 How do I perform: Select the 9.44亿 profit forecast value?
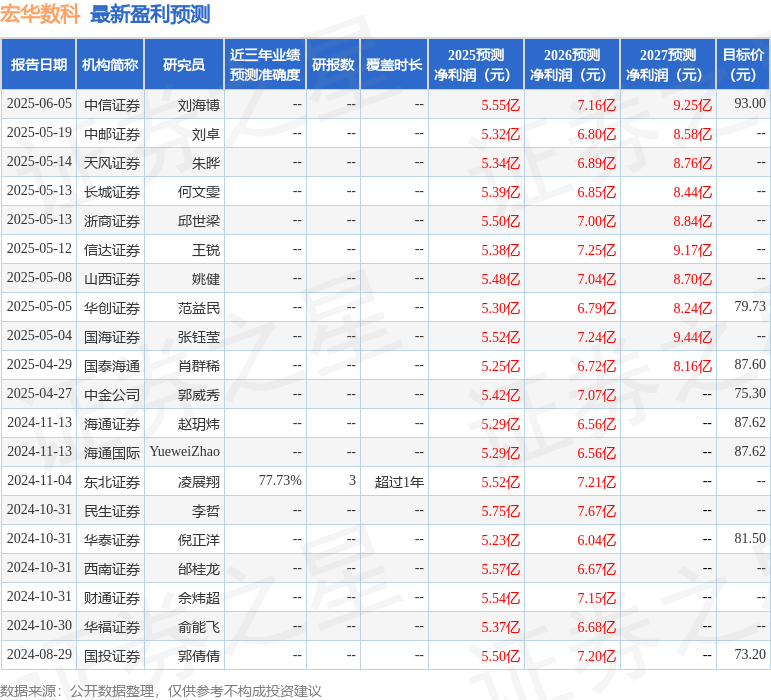coord(692,337)
